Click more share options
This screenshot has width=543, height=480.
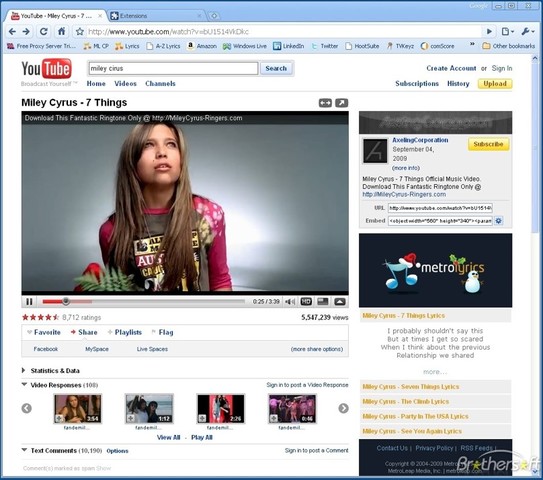click(x=317, y=349)
